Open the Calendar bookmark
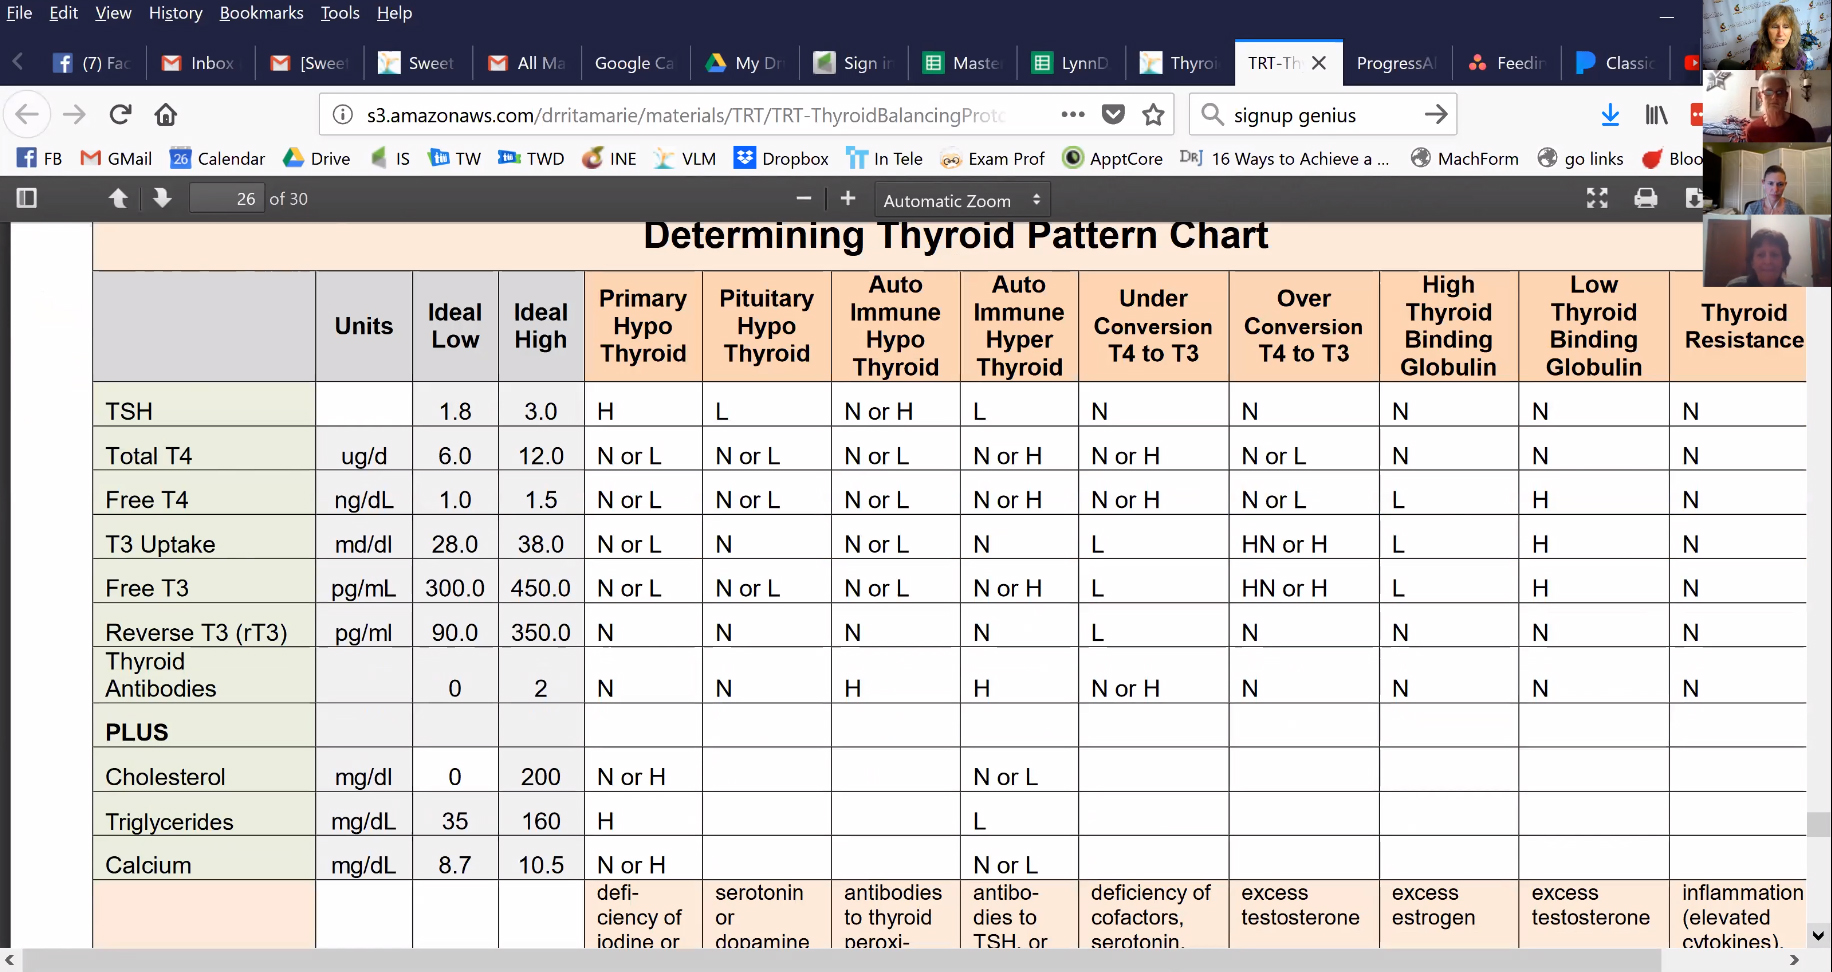This screenshot has width=1832, height=972. point(218,158)
